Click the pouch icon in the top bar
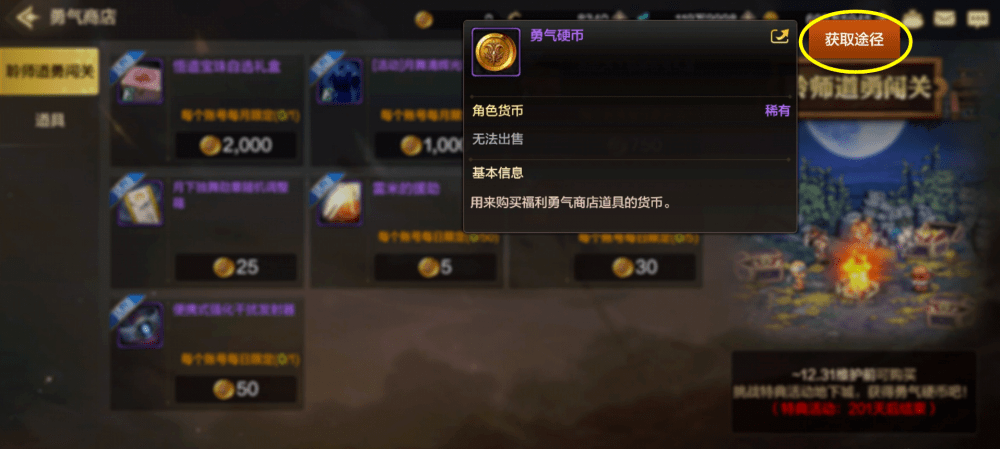This screenshot has height=449, width=1000. tap(913, 18)
